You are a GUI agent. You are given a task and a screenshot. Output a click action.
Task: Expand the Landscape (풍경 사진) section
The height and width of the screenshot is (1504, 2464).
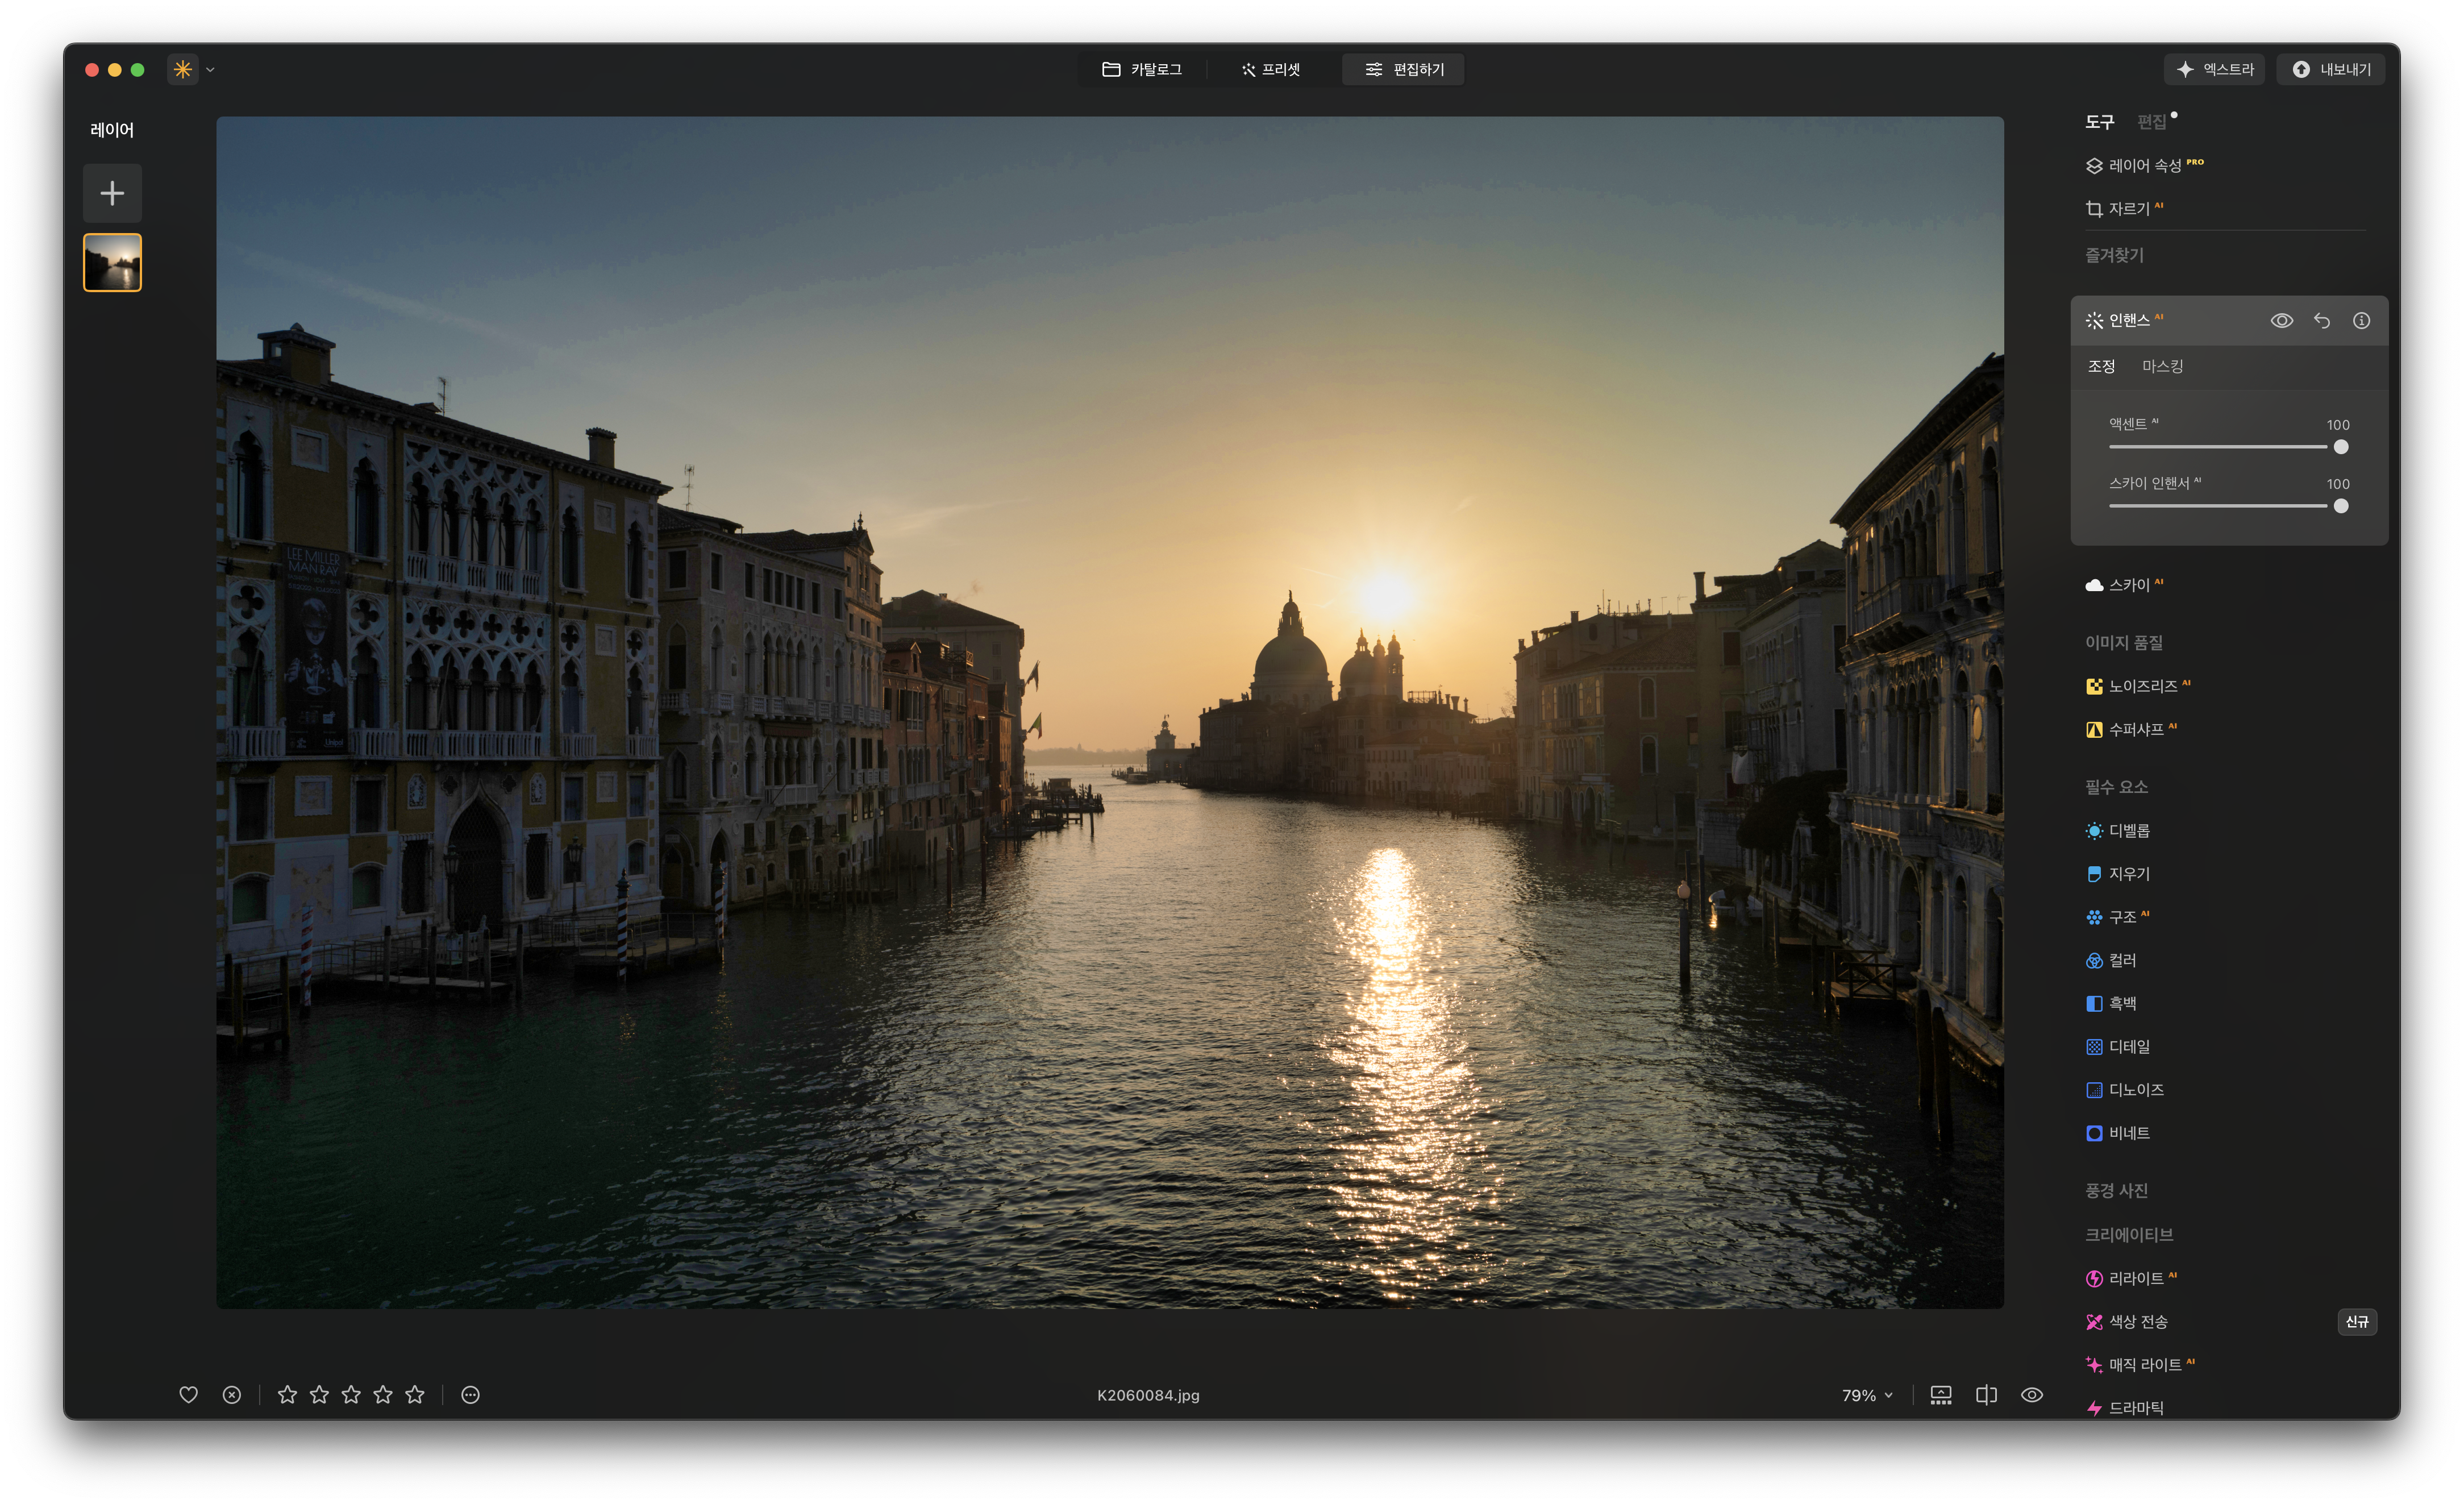[x=2116, y=1190]
